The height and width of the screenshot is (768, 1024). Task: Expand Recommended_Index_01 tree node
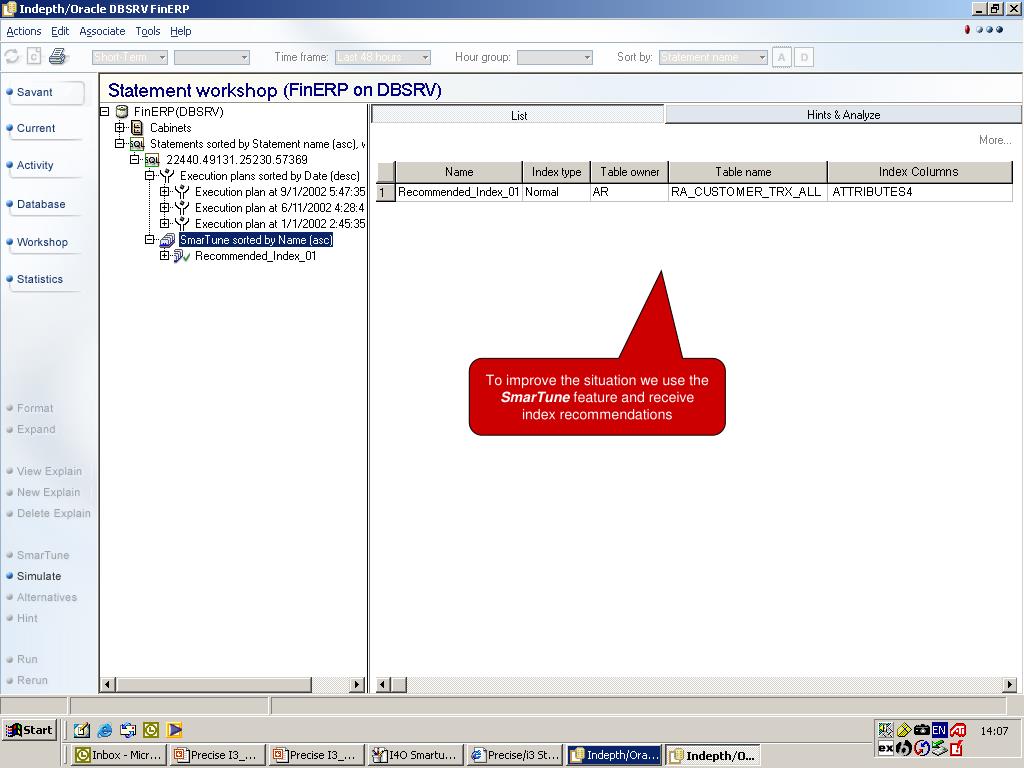[x=165, y=256]
